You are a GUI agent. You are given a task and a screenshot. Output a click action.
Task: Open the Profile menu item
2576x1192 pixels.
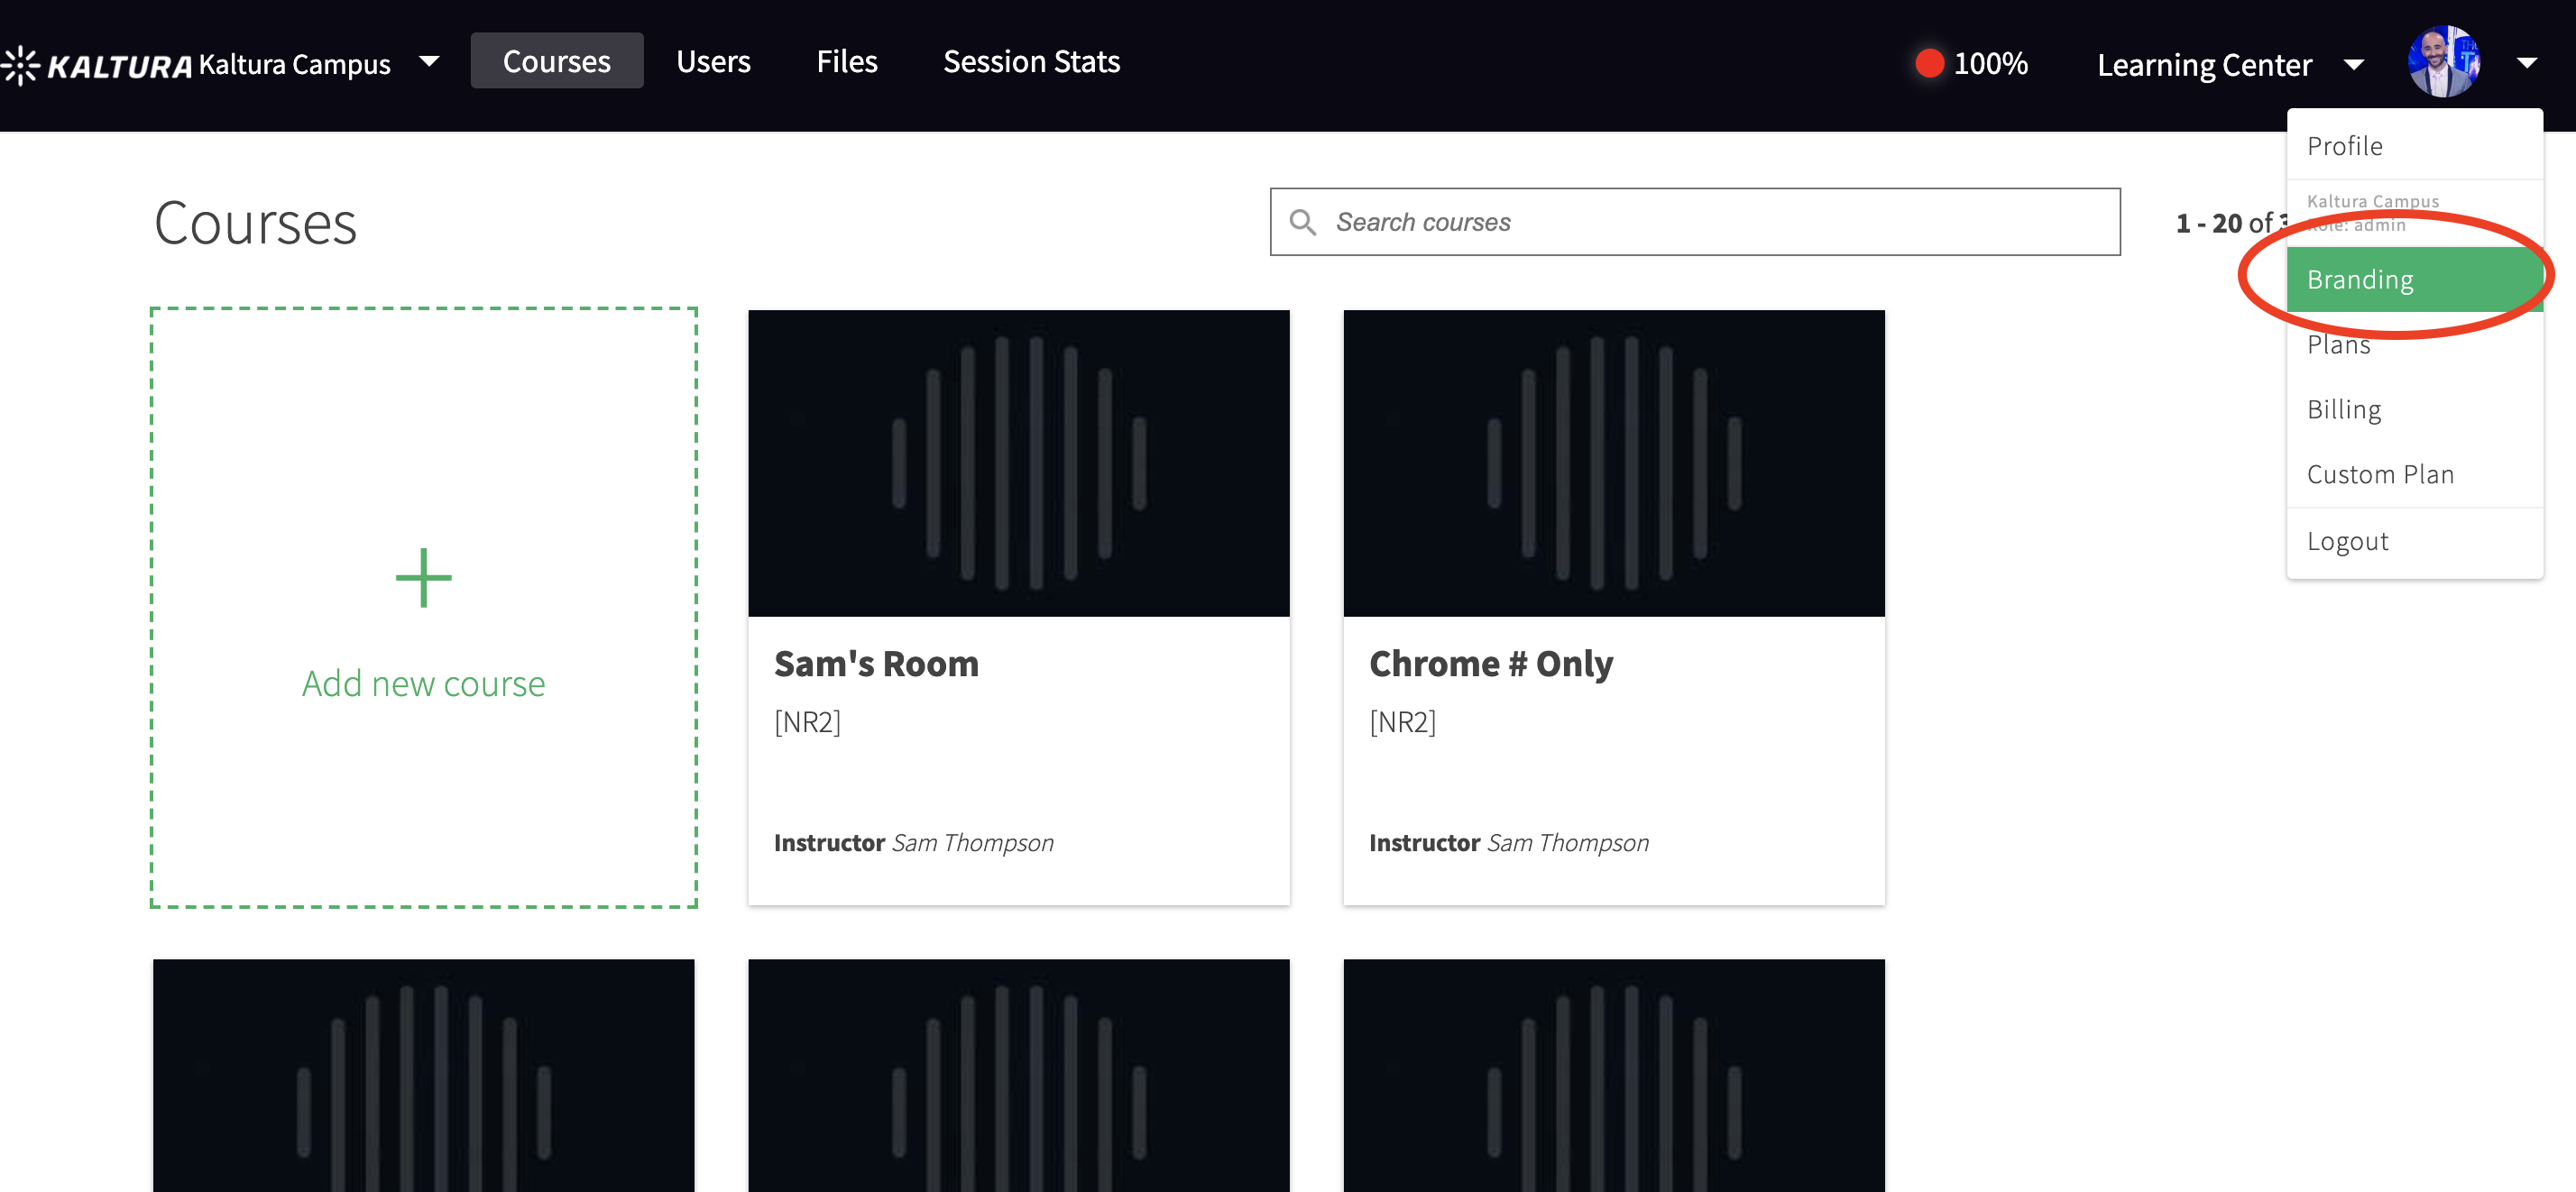[x=2343, y=146]
